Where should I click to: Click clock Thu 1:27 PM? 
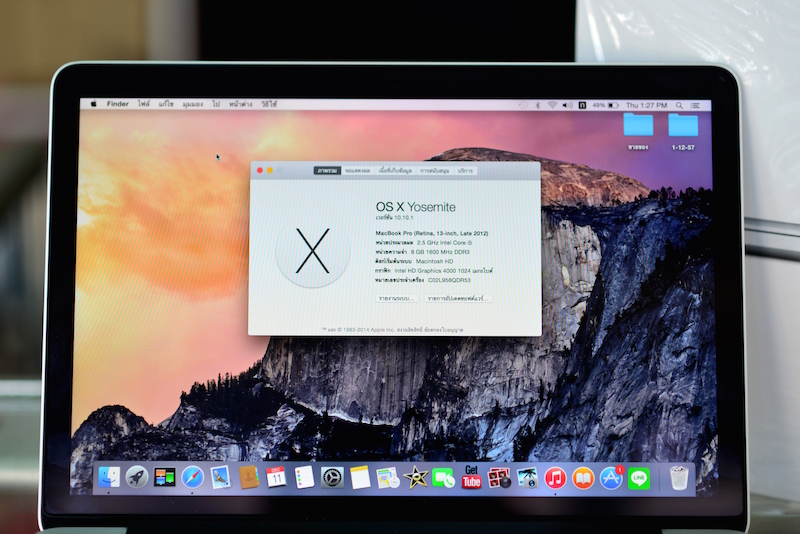(646, 105)
